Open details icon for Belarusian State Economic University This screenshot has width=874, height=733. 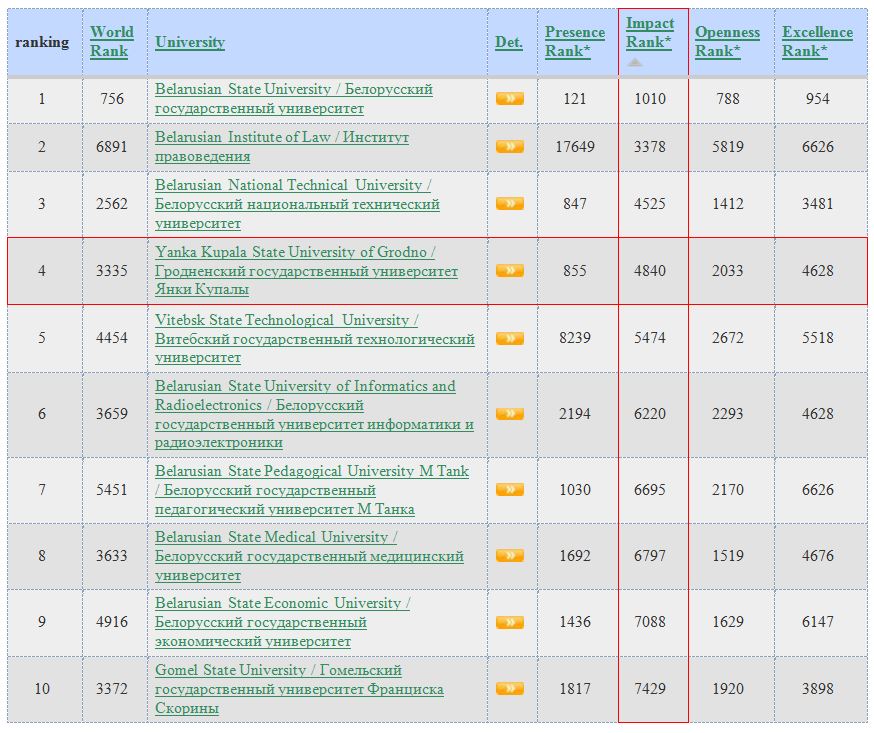[x=509, y=622]
